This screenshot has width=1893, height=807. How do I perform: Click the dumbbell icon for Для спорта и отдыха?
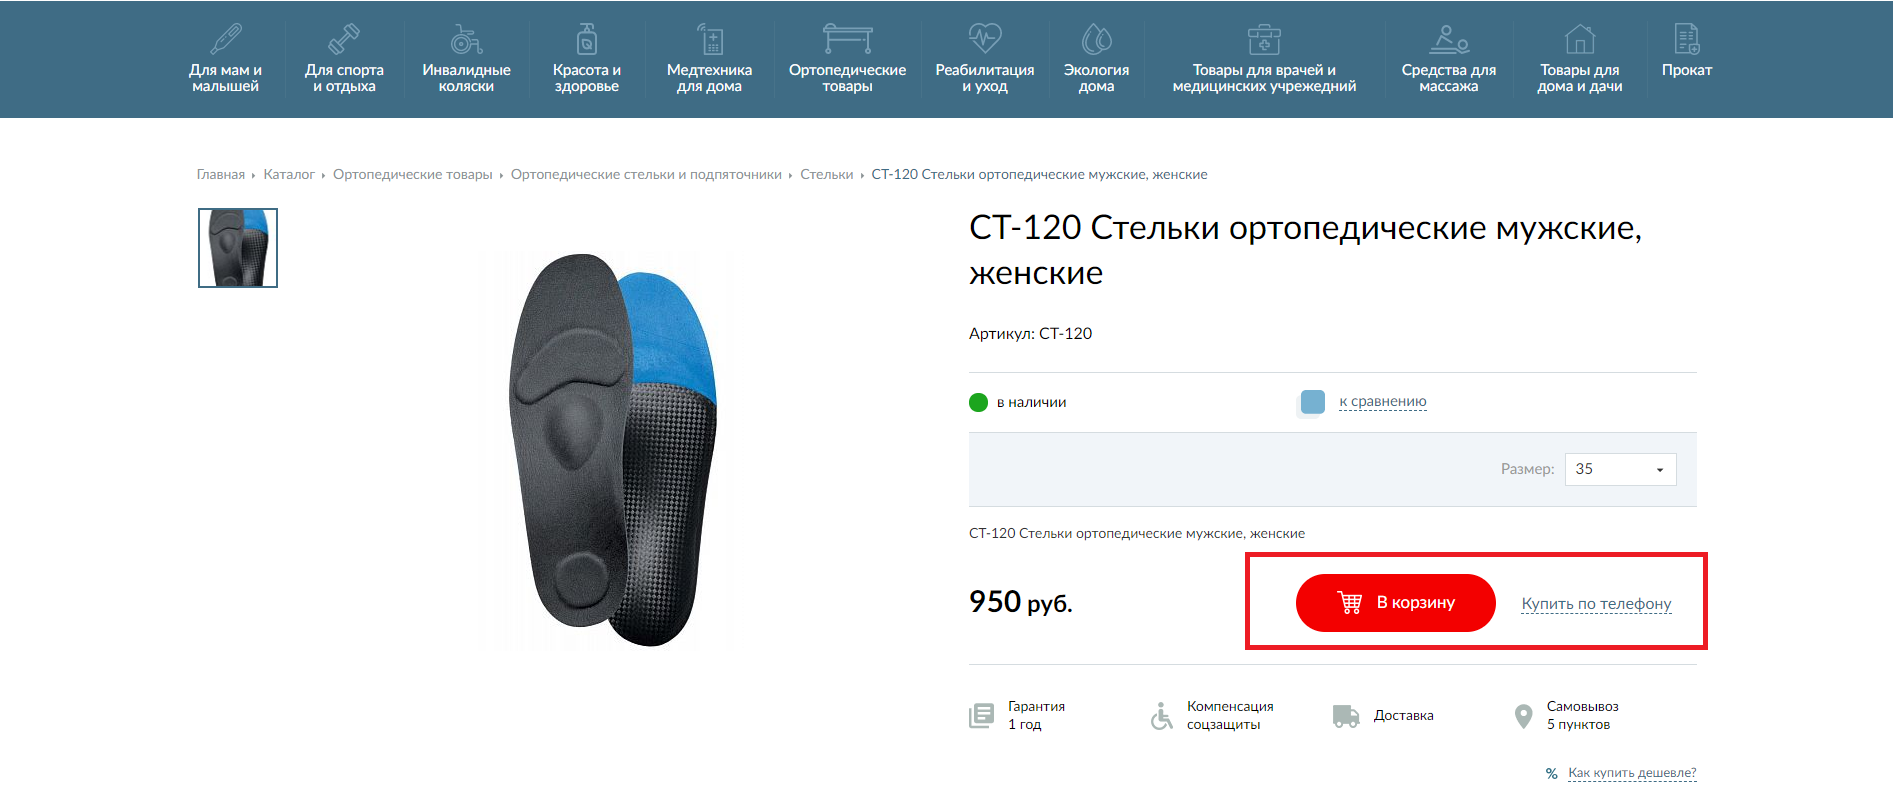[344, 39]
